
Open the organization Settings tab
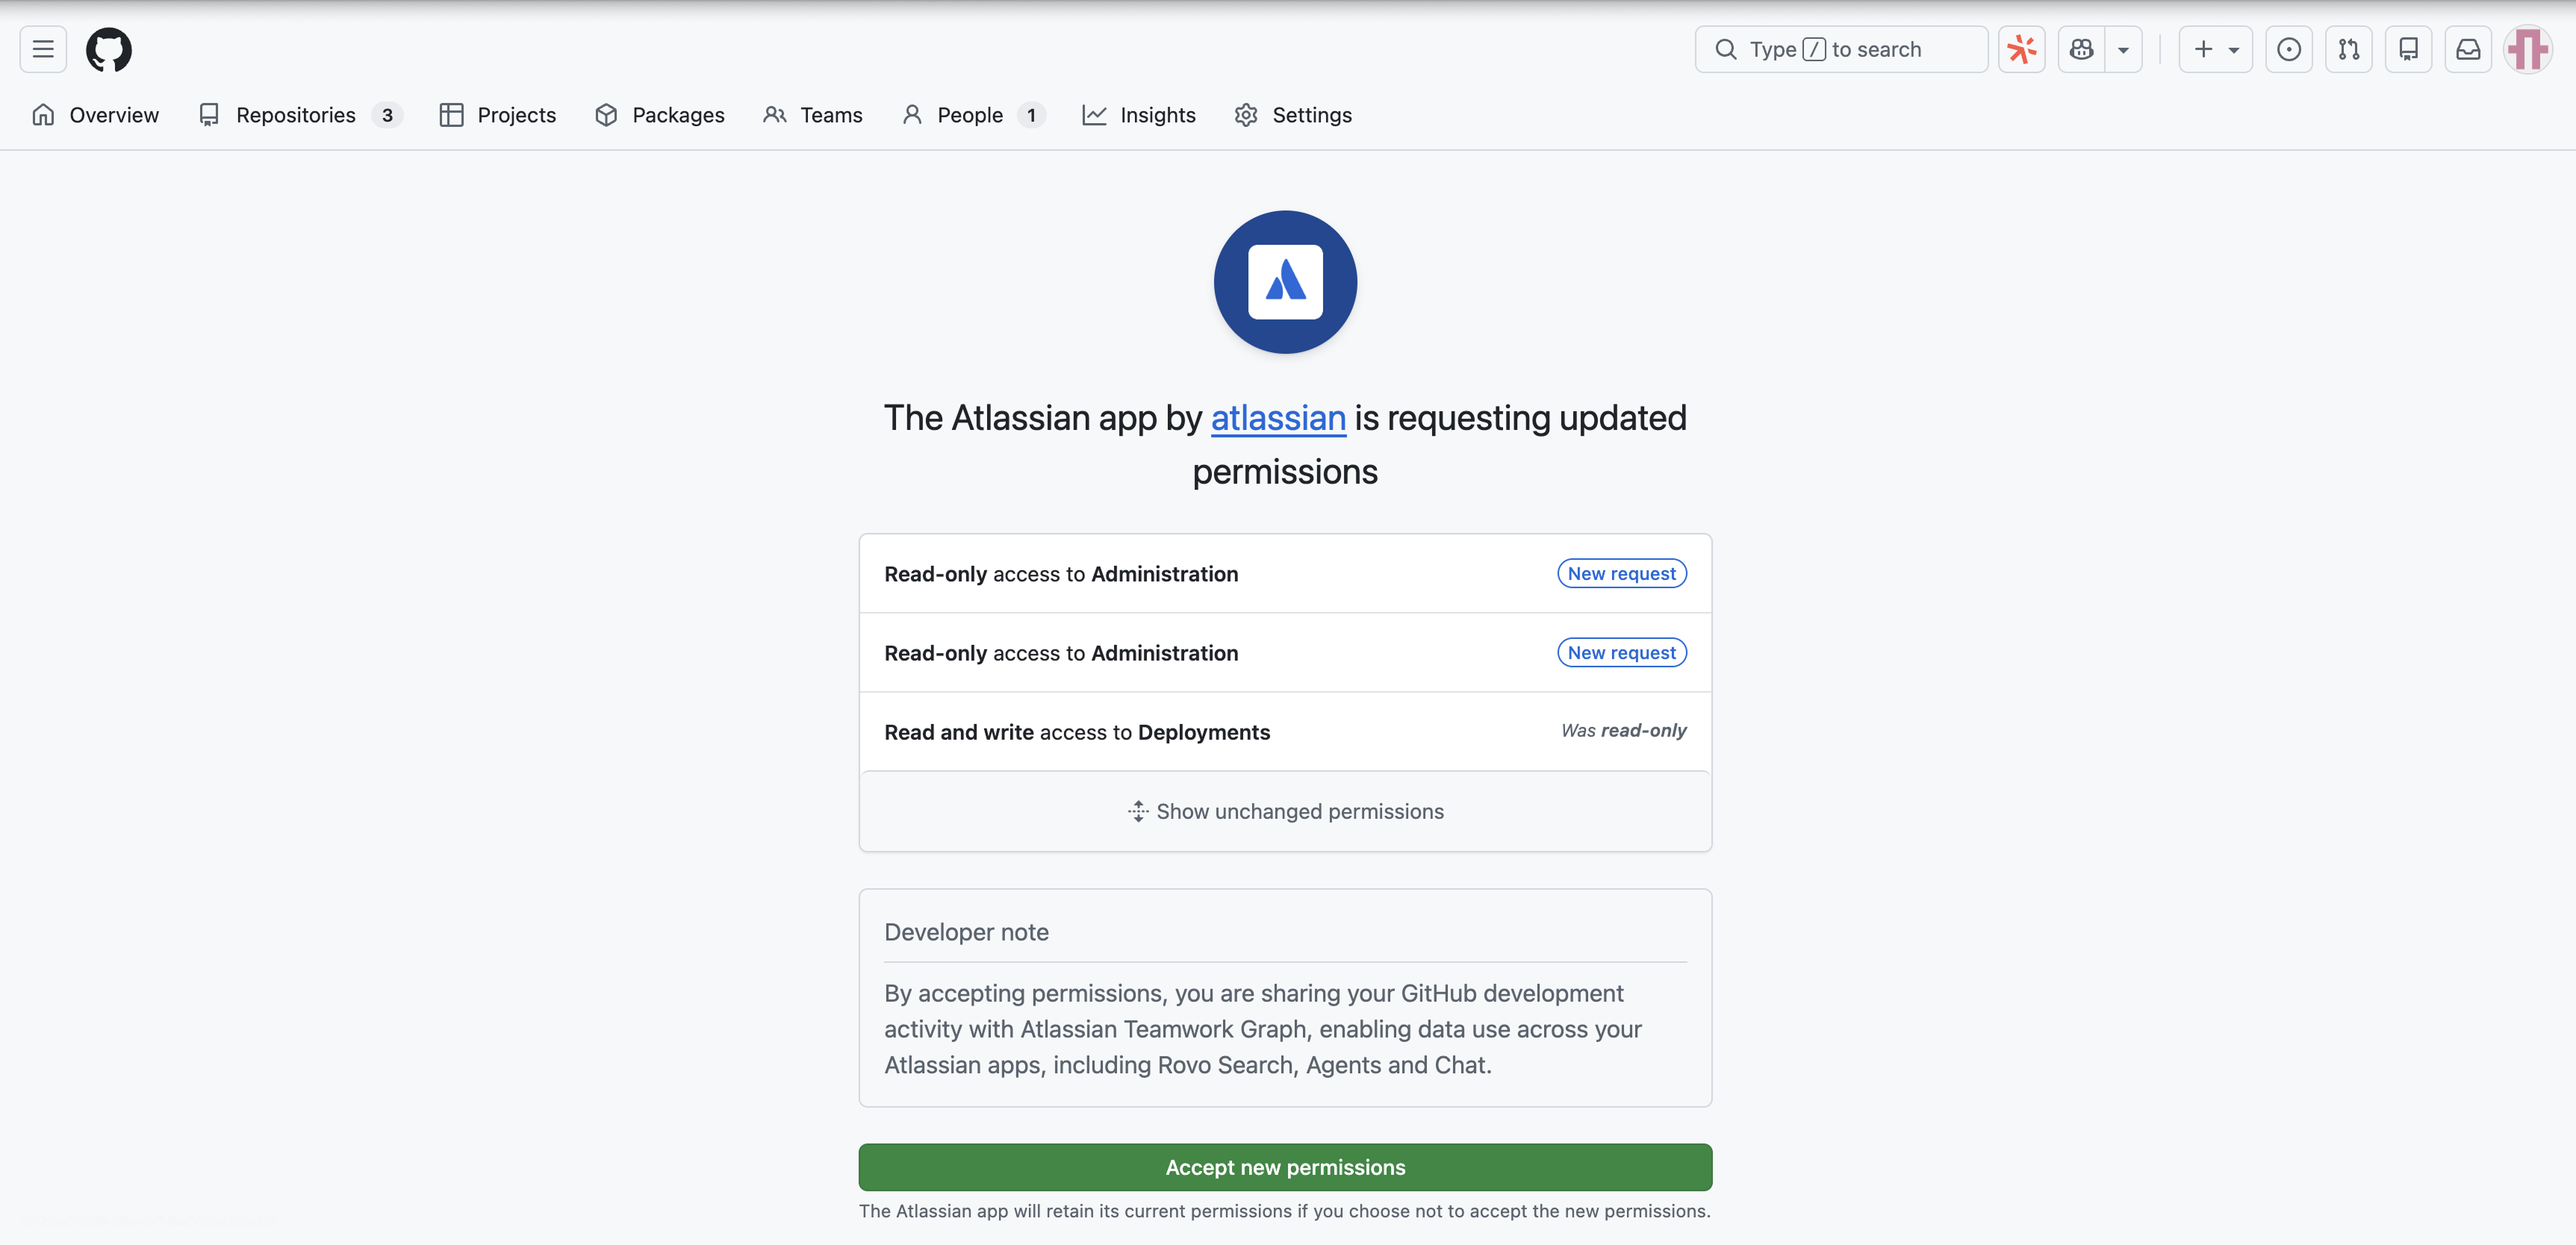pyautogui.click(x=1292, y=115)
